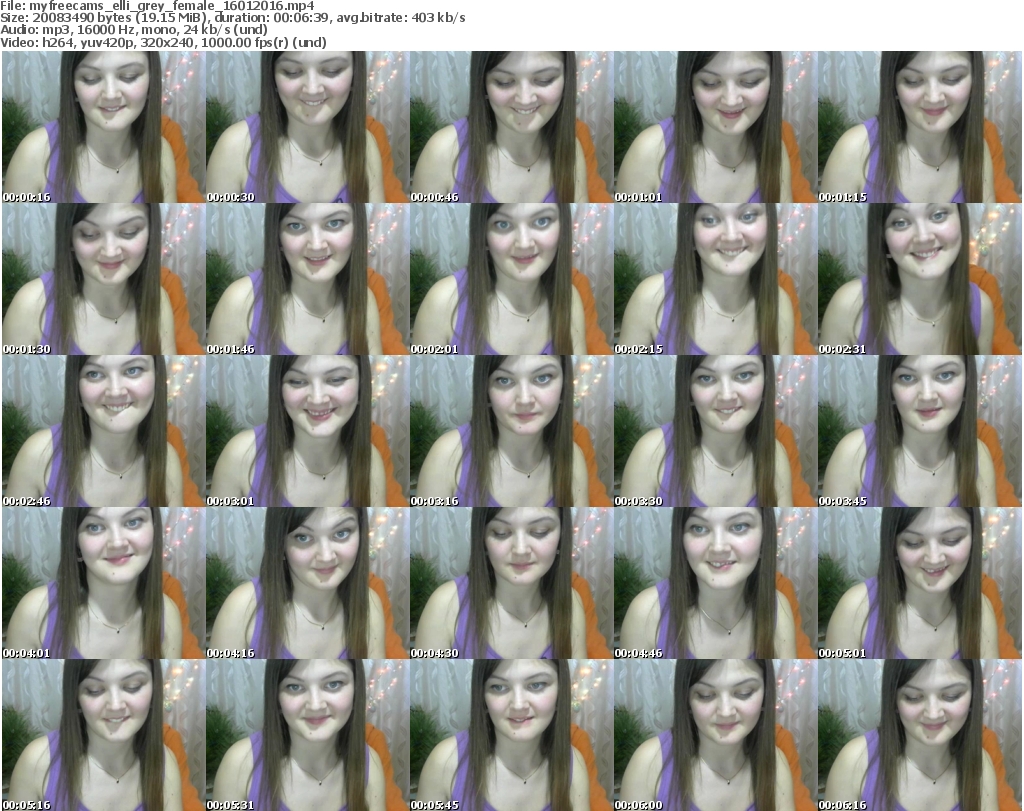
Task: Choose the frame timestamped 00:04:01
Action: click(x=104, y=584)
